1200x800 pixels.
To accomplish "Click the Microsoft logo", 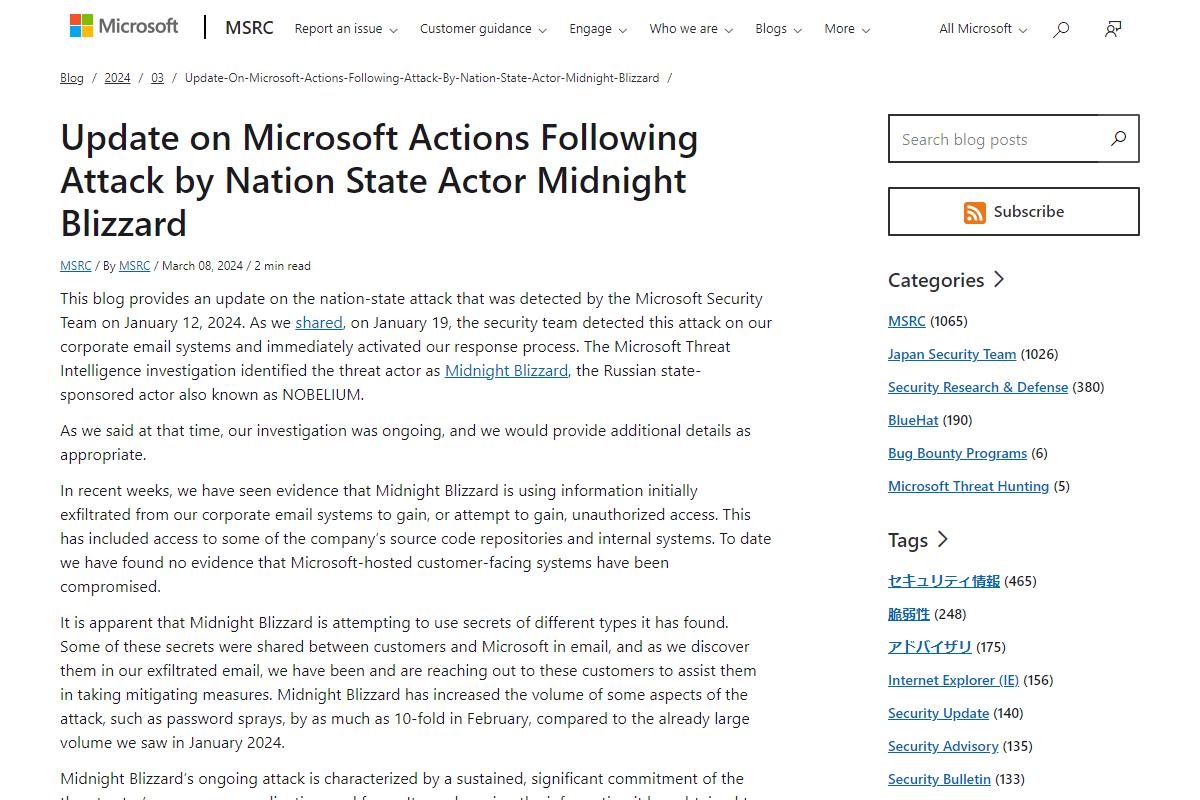I will [x=124, y=26].
